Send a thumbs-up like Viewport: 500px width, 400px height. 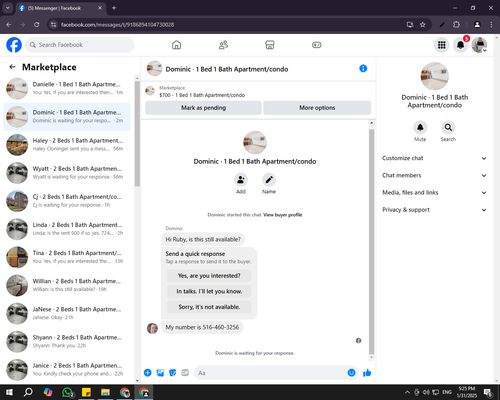coord(367,373)
